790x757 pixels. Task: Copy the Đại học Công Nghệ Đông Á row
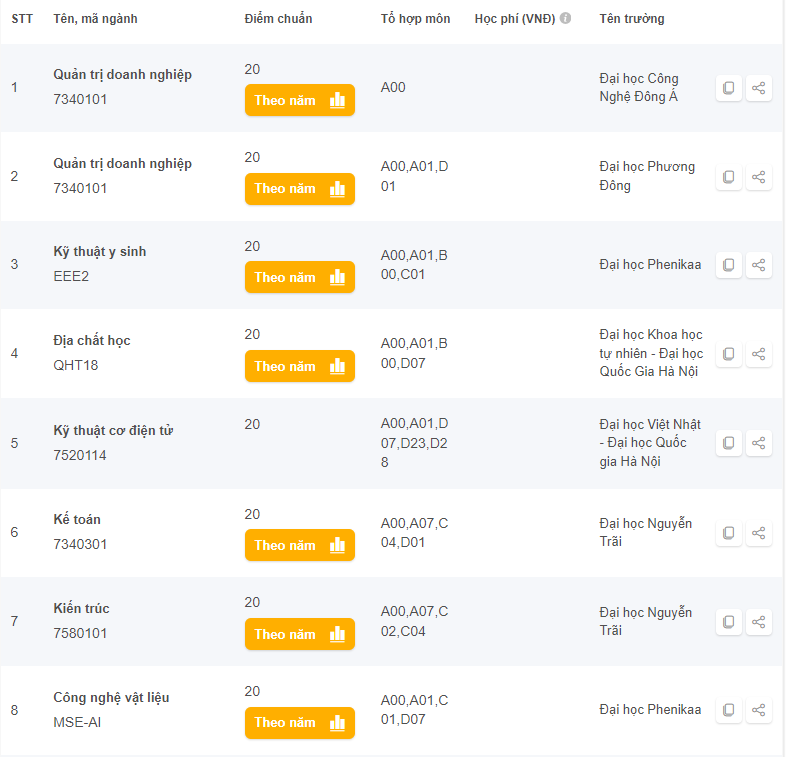point(729,88)
